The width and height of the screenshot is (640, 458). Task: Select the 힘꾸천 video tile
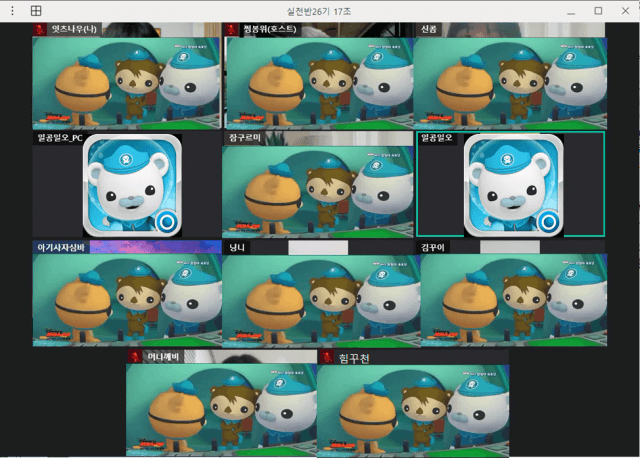pos(413,402)
